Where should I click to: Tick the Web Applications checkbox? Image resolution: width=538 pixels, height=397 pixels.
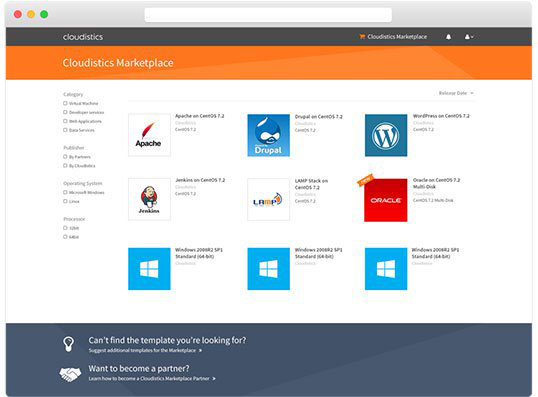(65, 121)
